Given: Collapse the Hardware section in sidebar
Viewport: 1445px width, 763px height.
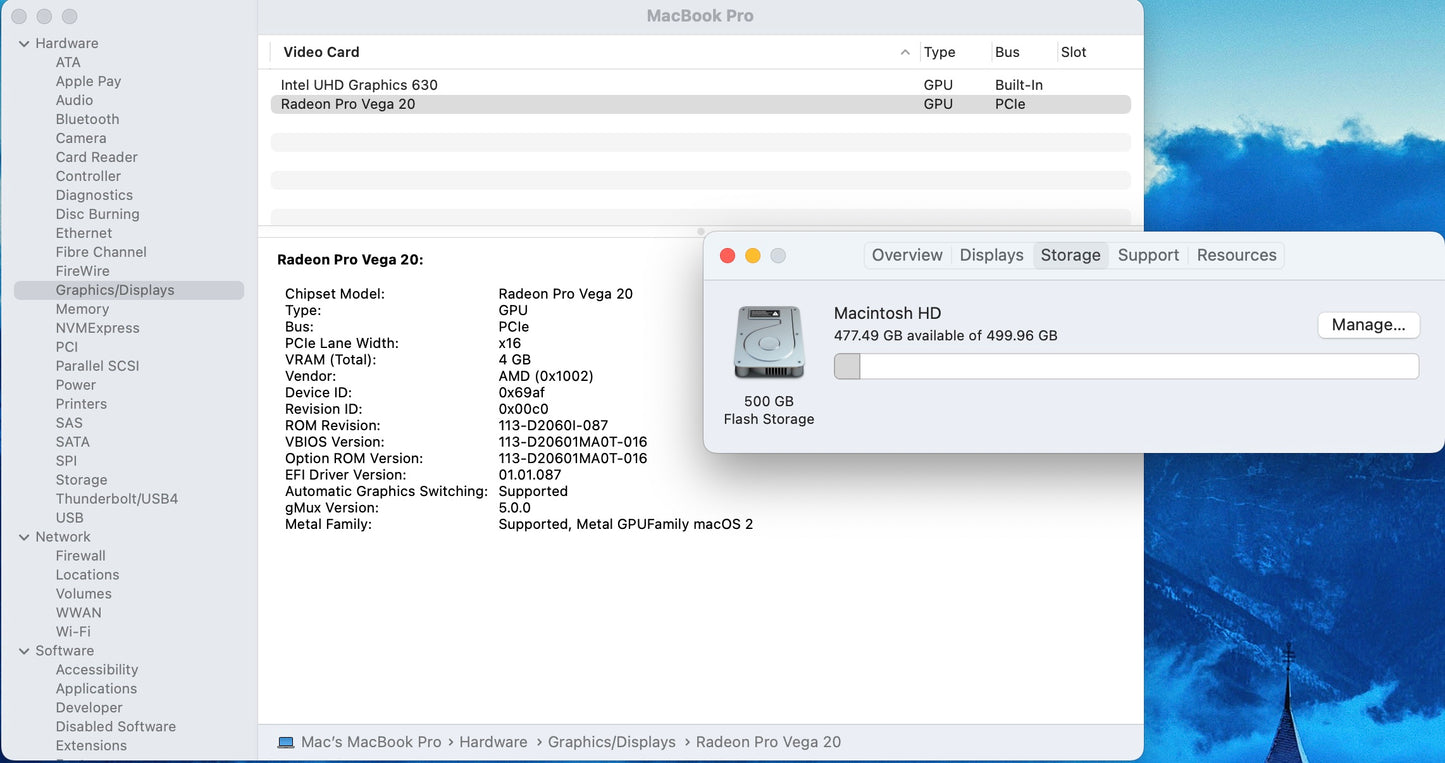Looking at the screenshot, I should pyautogui.click(x=24, y=44).
